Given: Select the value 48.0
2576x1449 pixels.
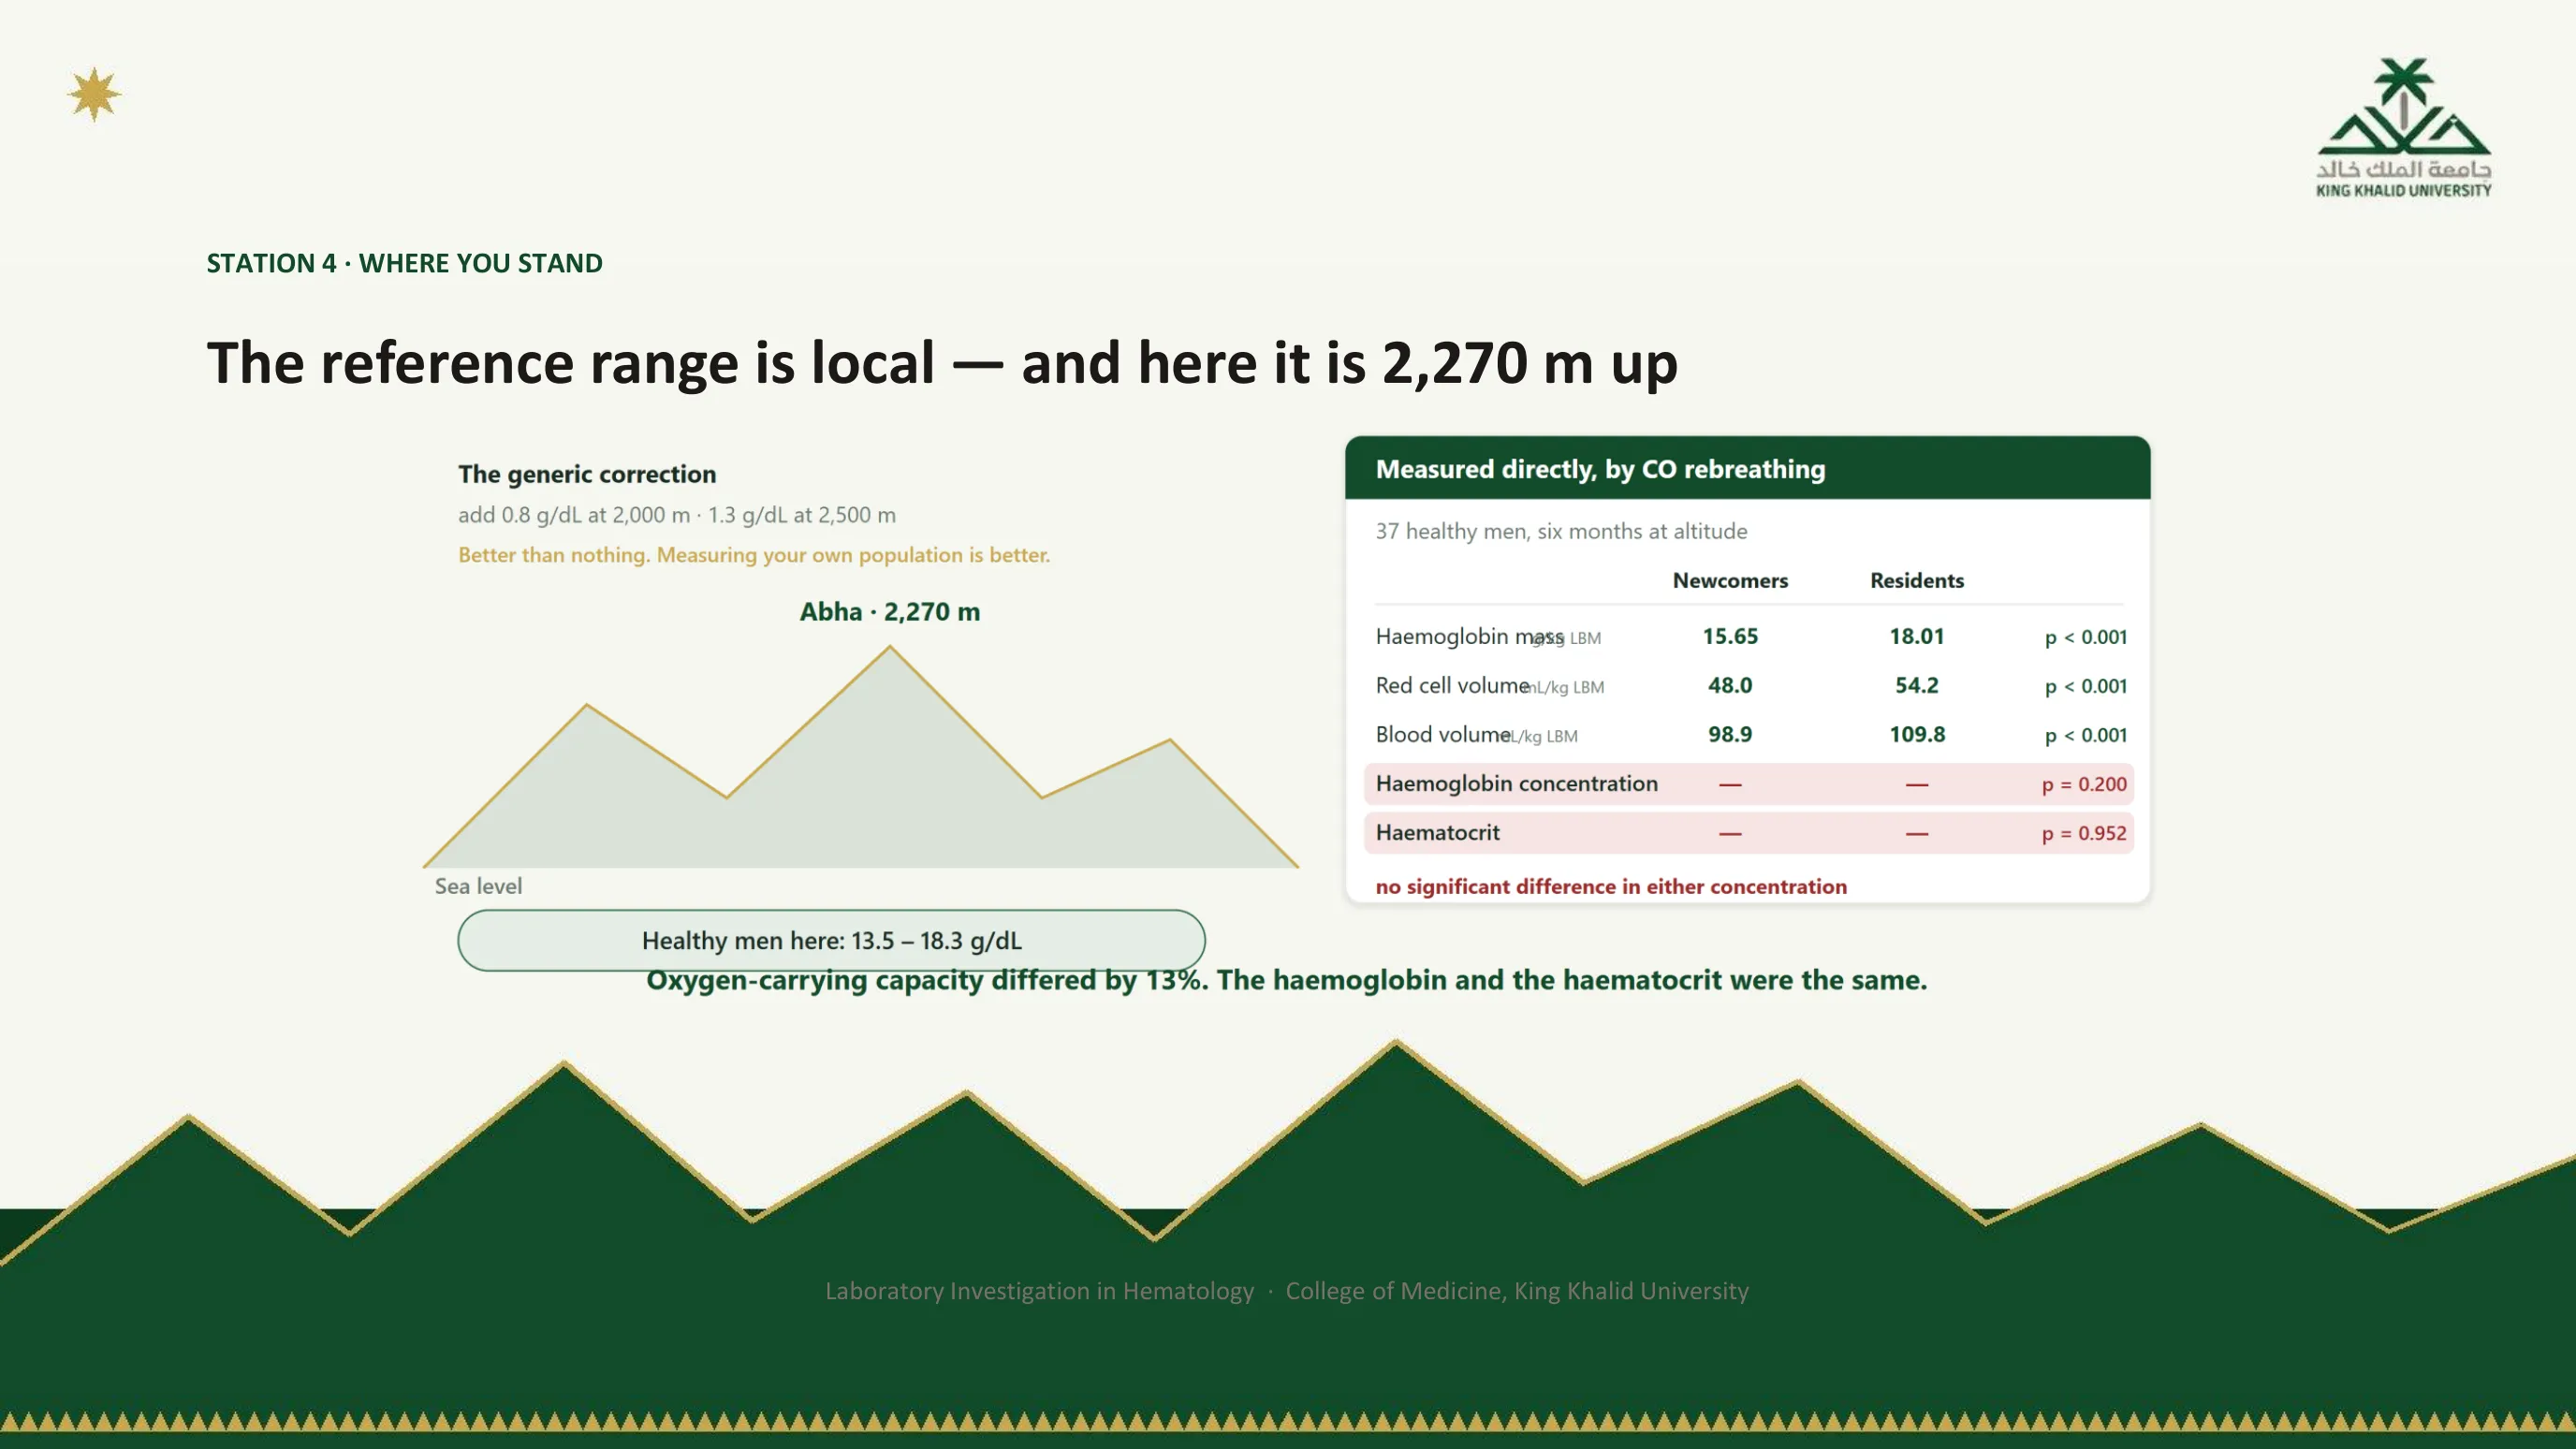Looking at the screenshot, I should 1730,685.
